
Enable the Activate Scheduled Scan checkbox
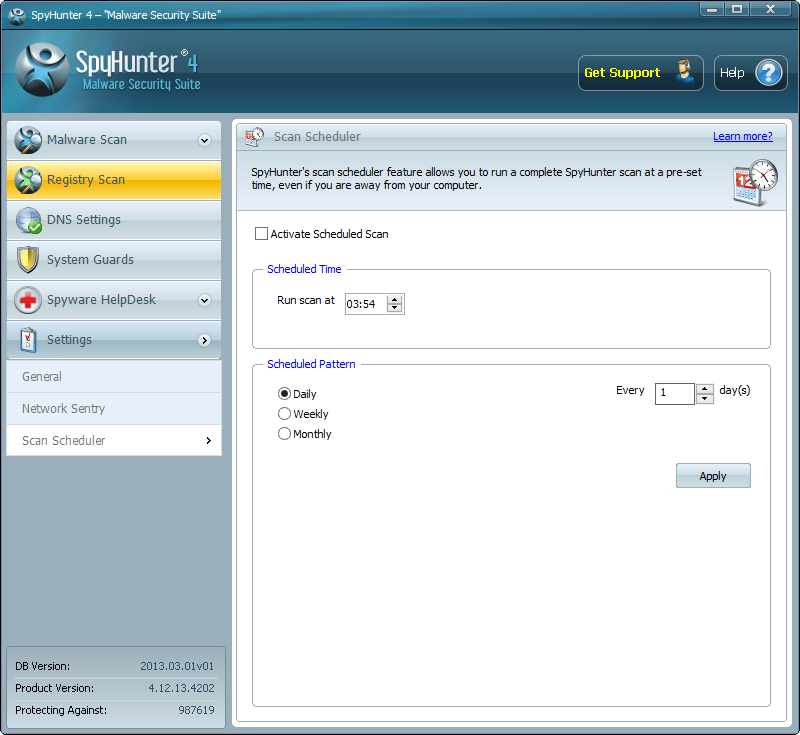point(262,234)
